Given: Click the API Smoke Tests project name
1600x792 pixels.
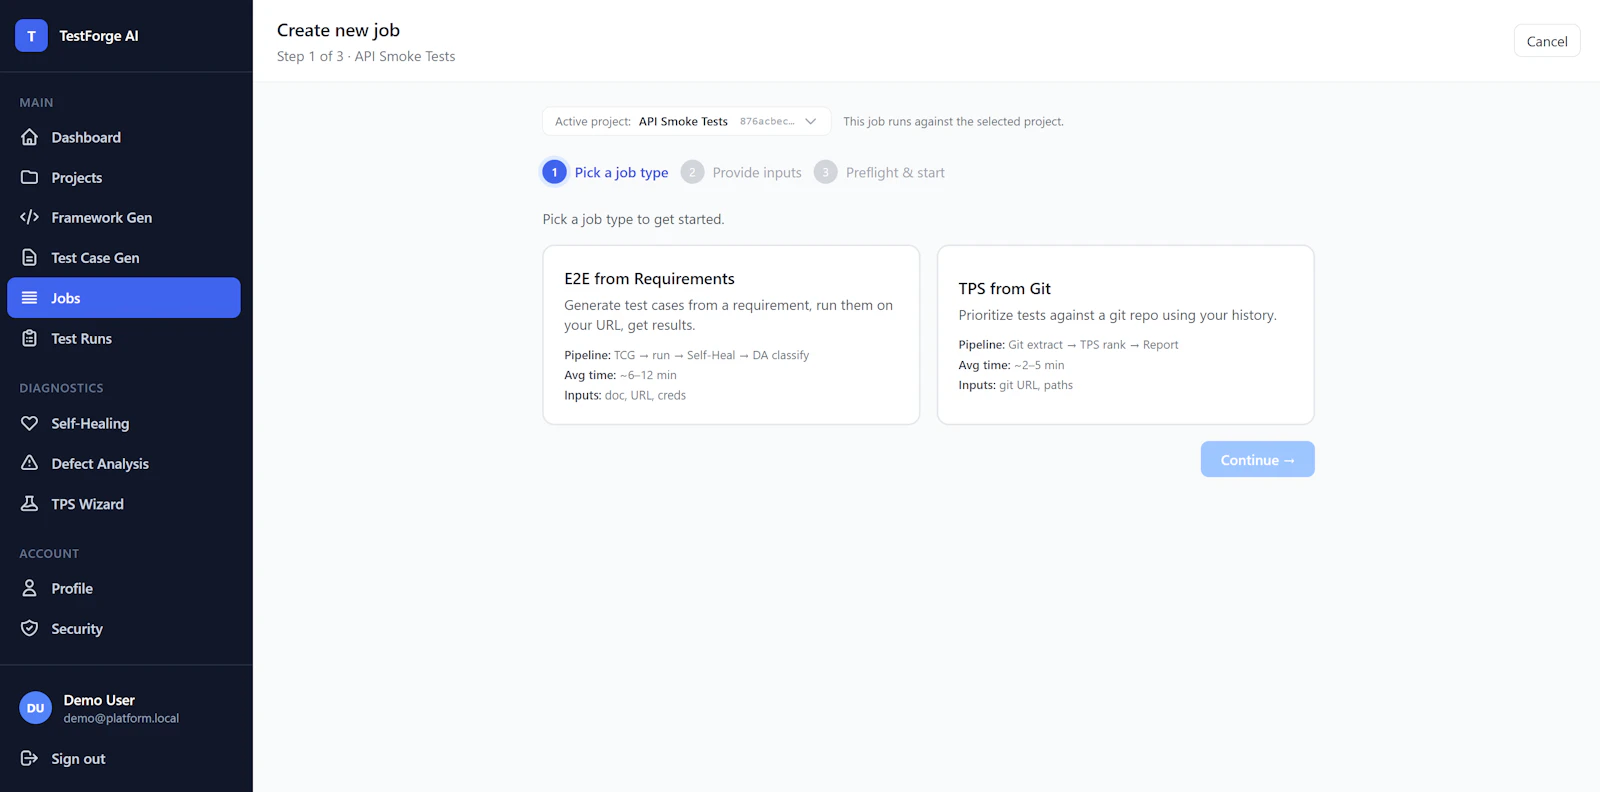Looking at the screenshot, I should 683,121.
